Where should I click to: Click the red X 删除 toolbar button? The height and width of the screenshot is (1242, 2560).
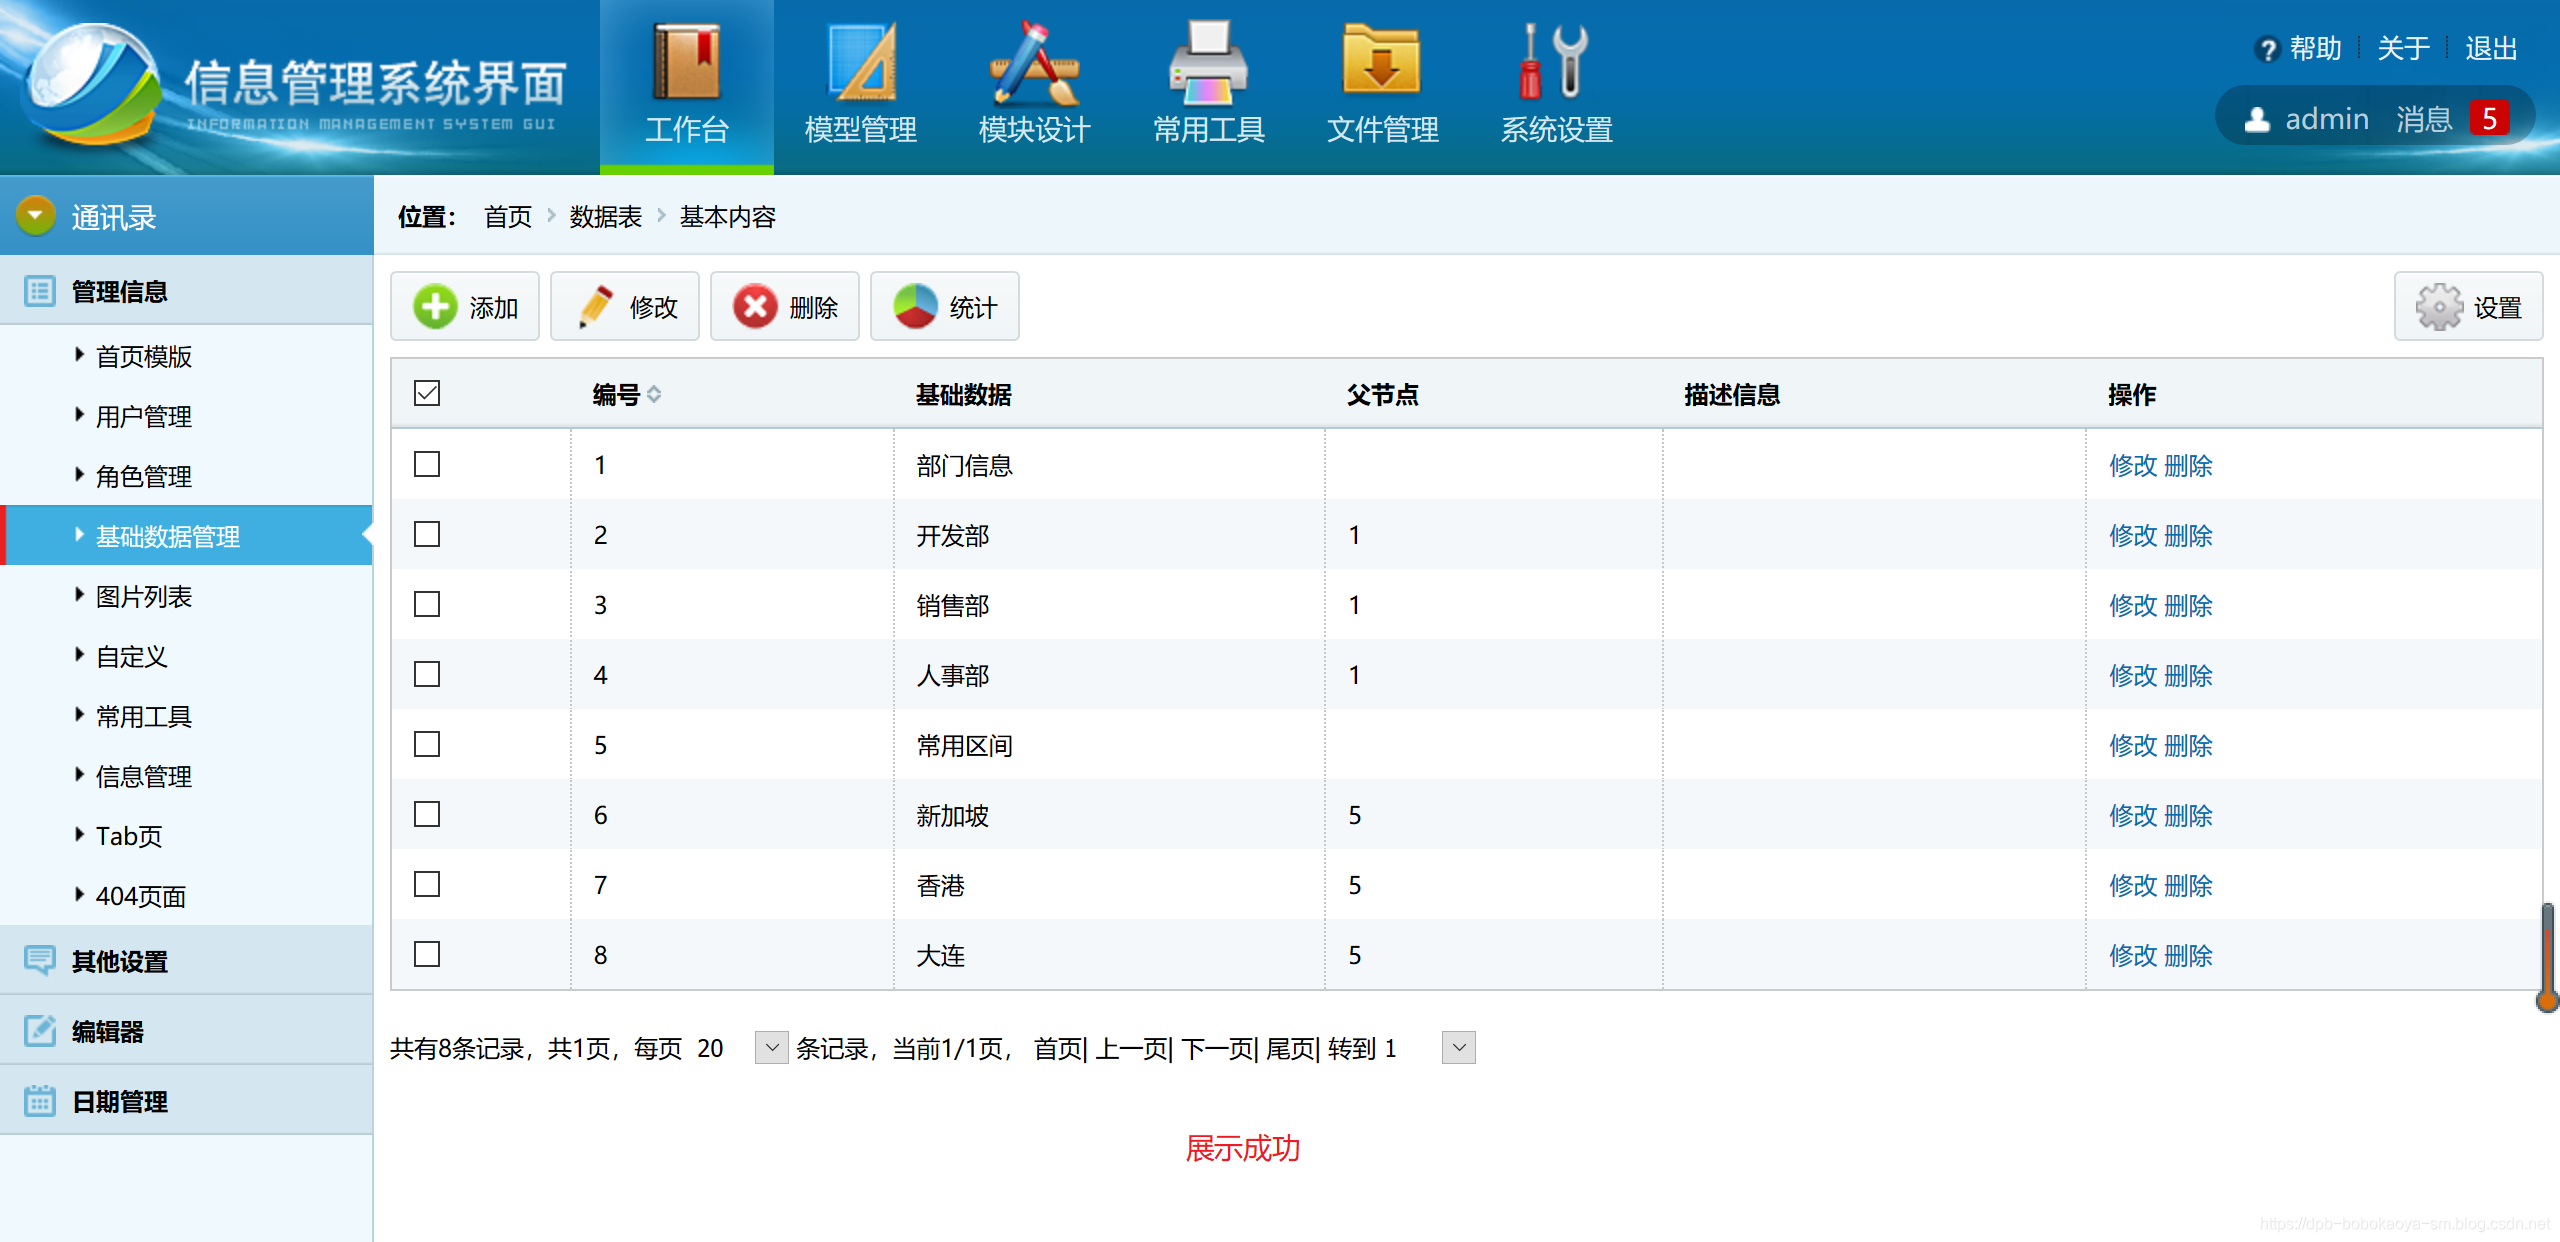click(785, 307)
